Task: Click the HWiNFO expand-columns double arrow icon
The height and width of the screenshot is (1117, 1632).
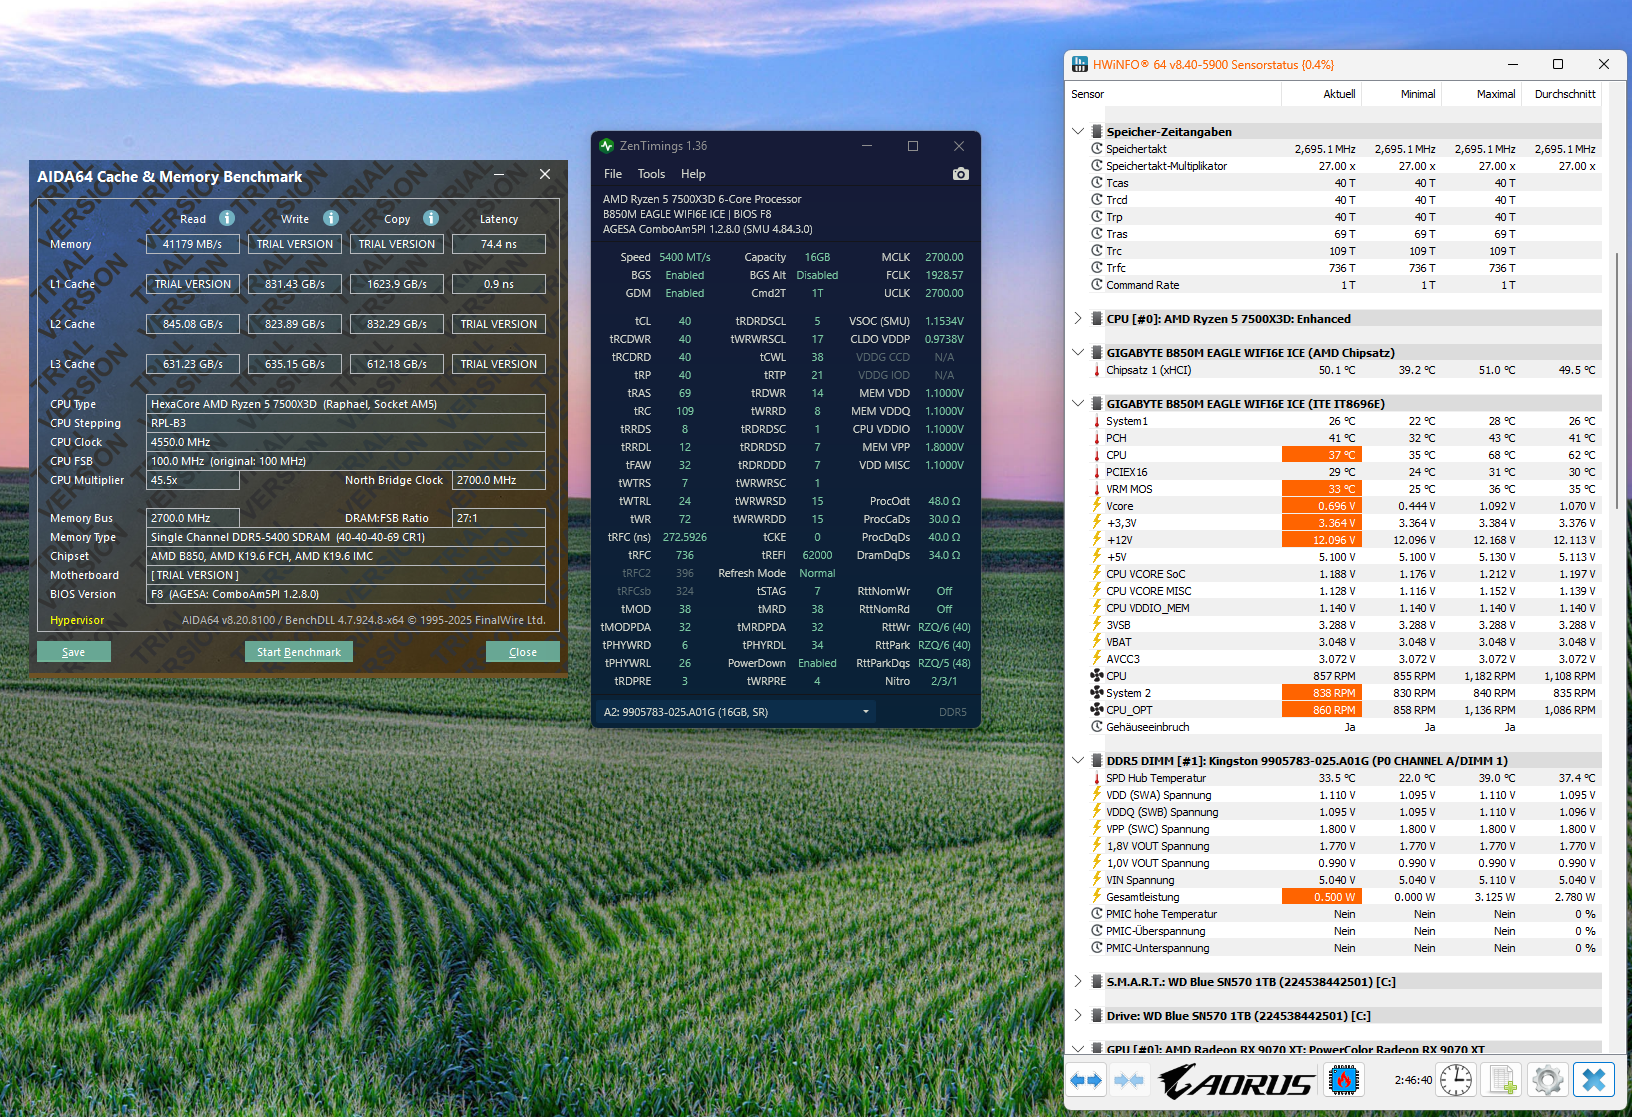Action: click(1086, 1080)
